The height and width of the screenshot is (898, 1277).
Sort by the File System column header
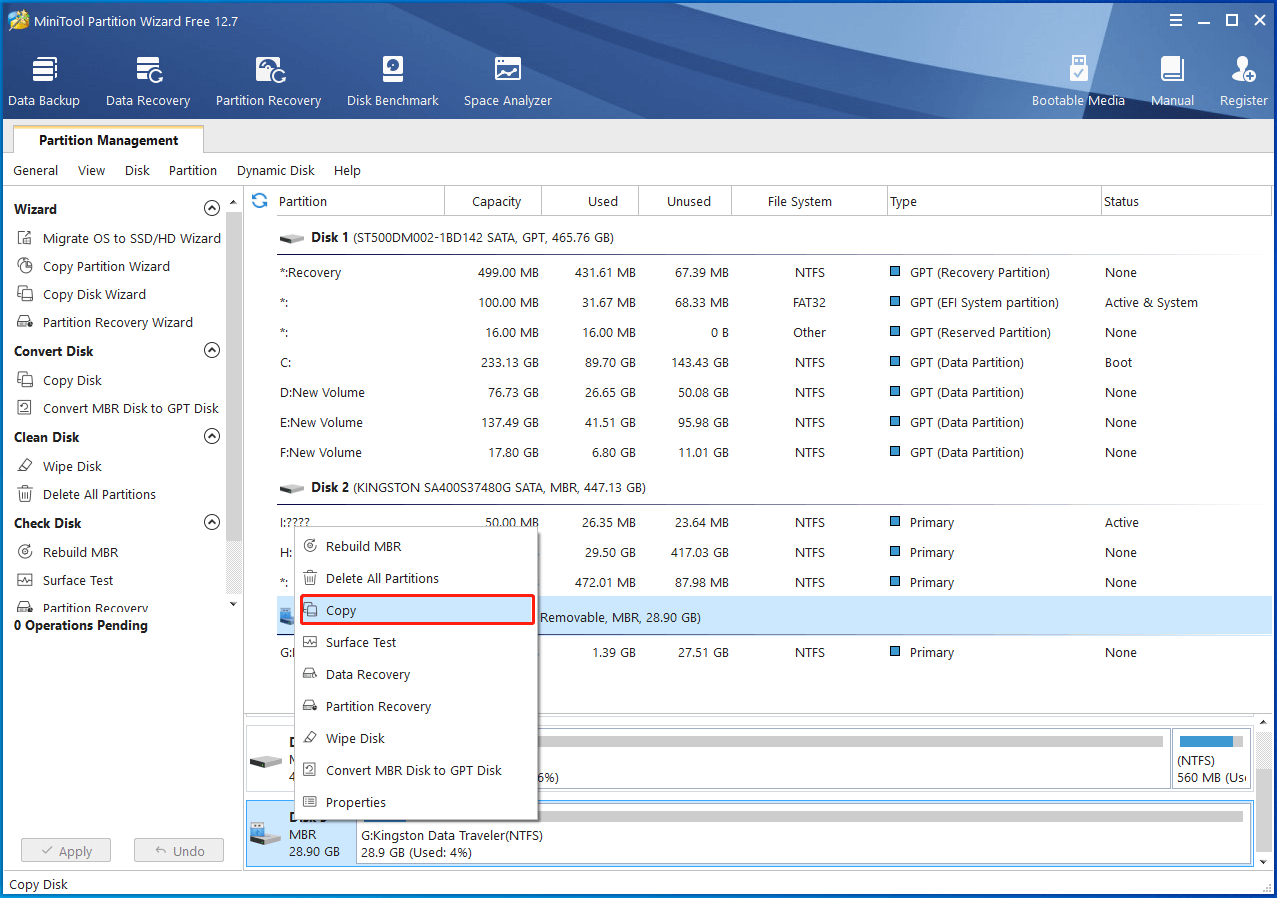tap(809, 201)
